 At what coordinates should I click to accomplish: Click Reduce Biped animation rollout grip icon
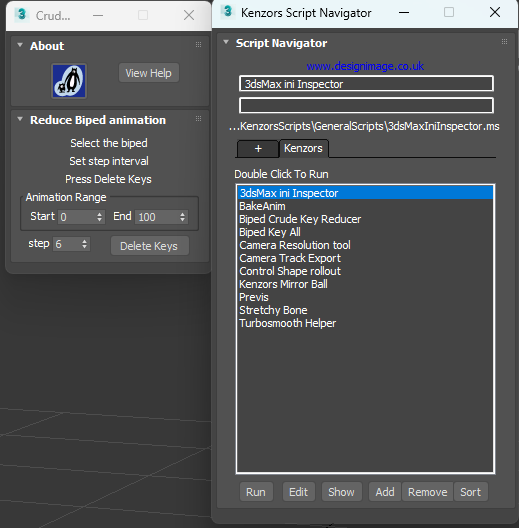pyautogui.click(x=198, y=119)
